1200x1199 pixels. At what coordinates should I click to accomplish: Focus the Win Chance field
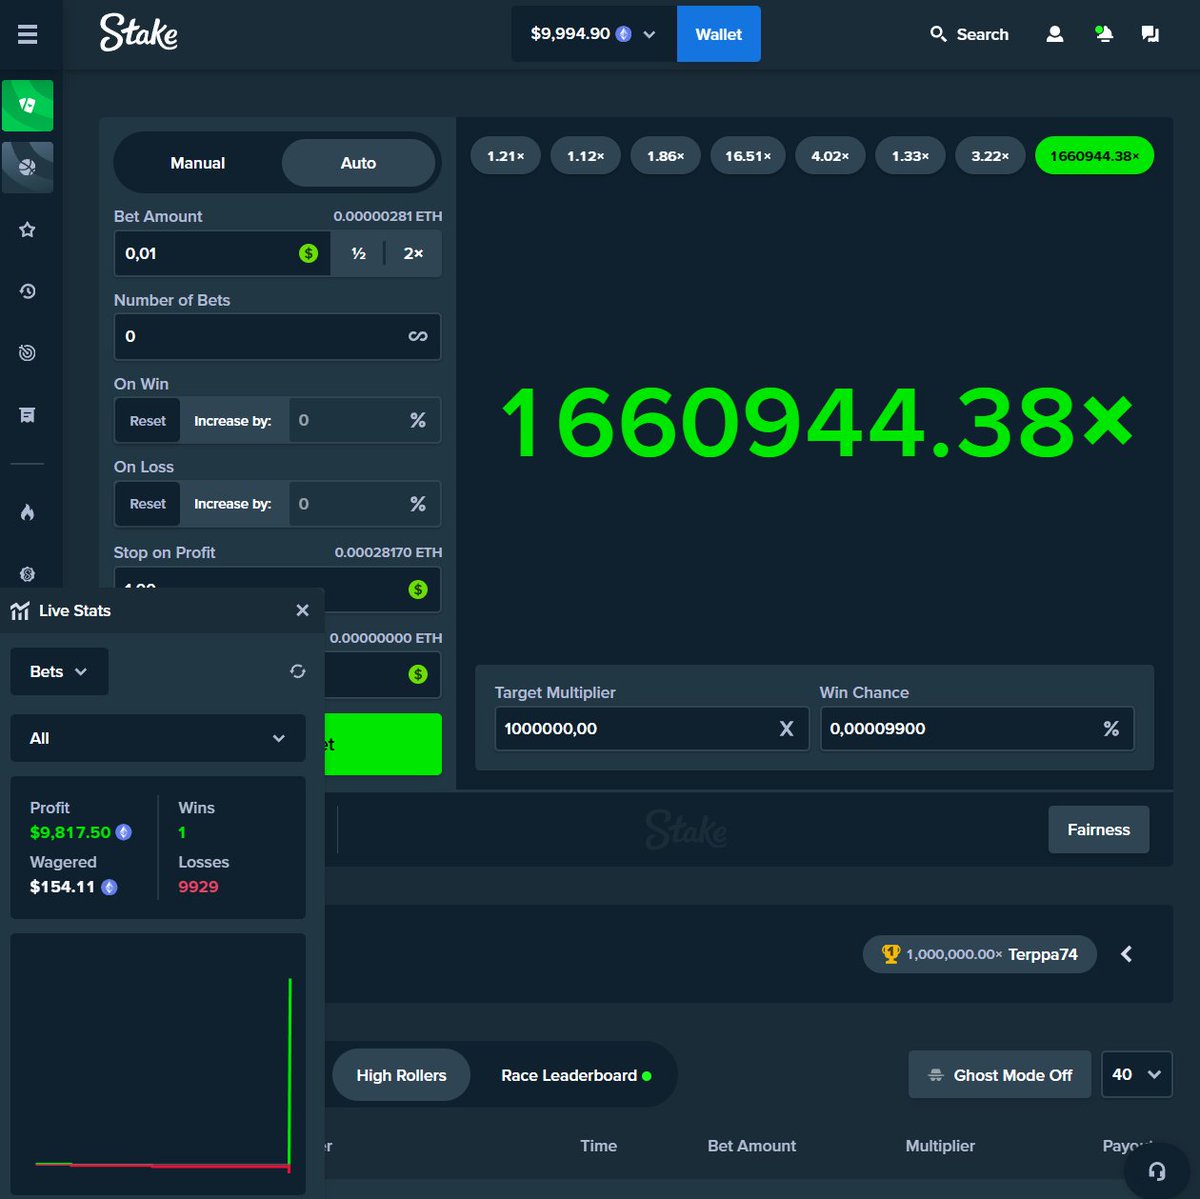977,729
